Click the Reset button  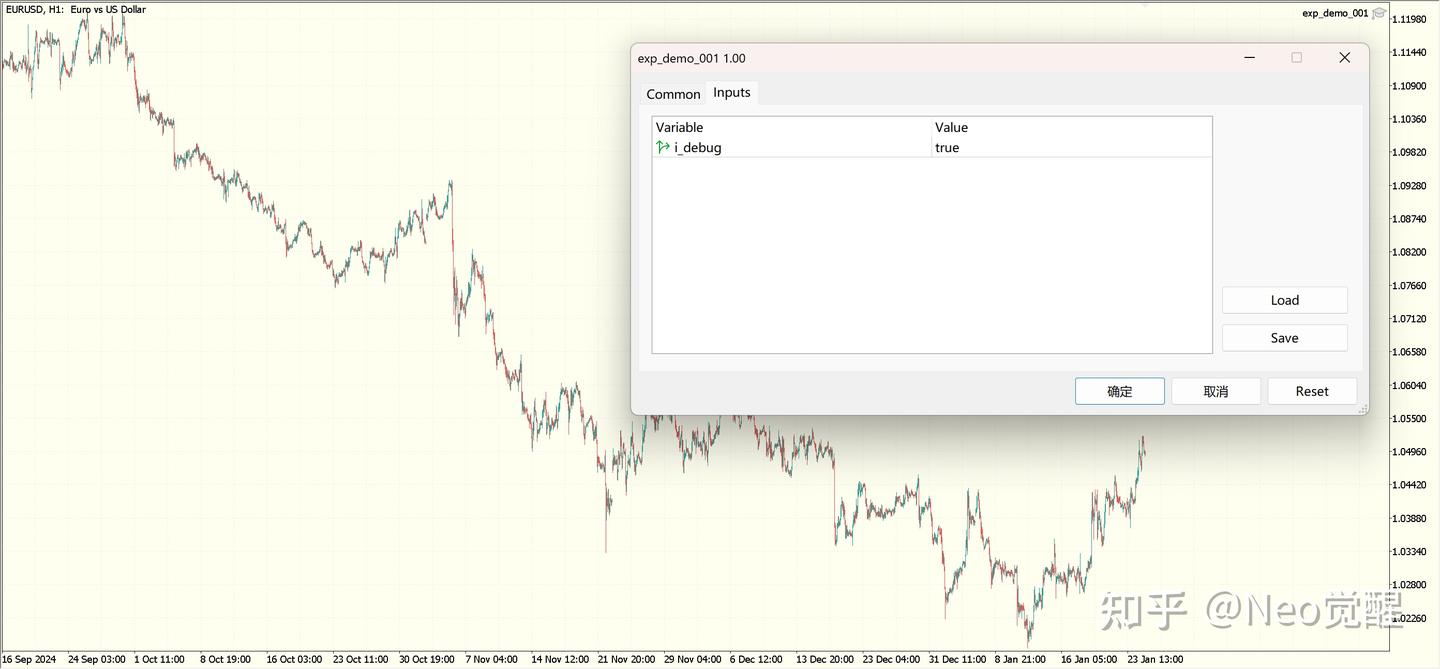point(1311,391)
